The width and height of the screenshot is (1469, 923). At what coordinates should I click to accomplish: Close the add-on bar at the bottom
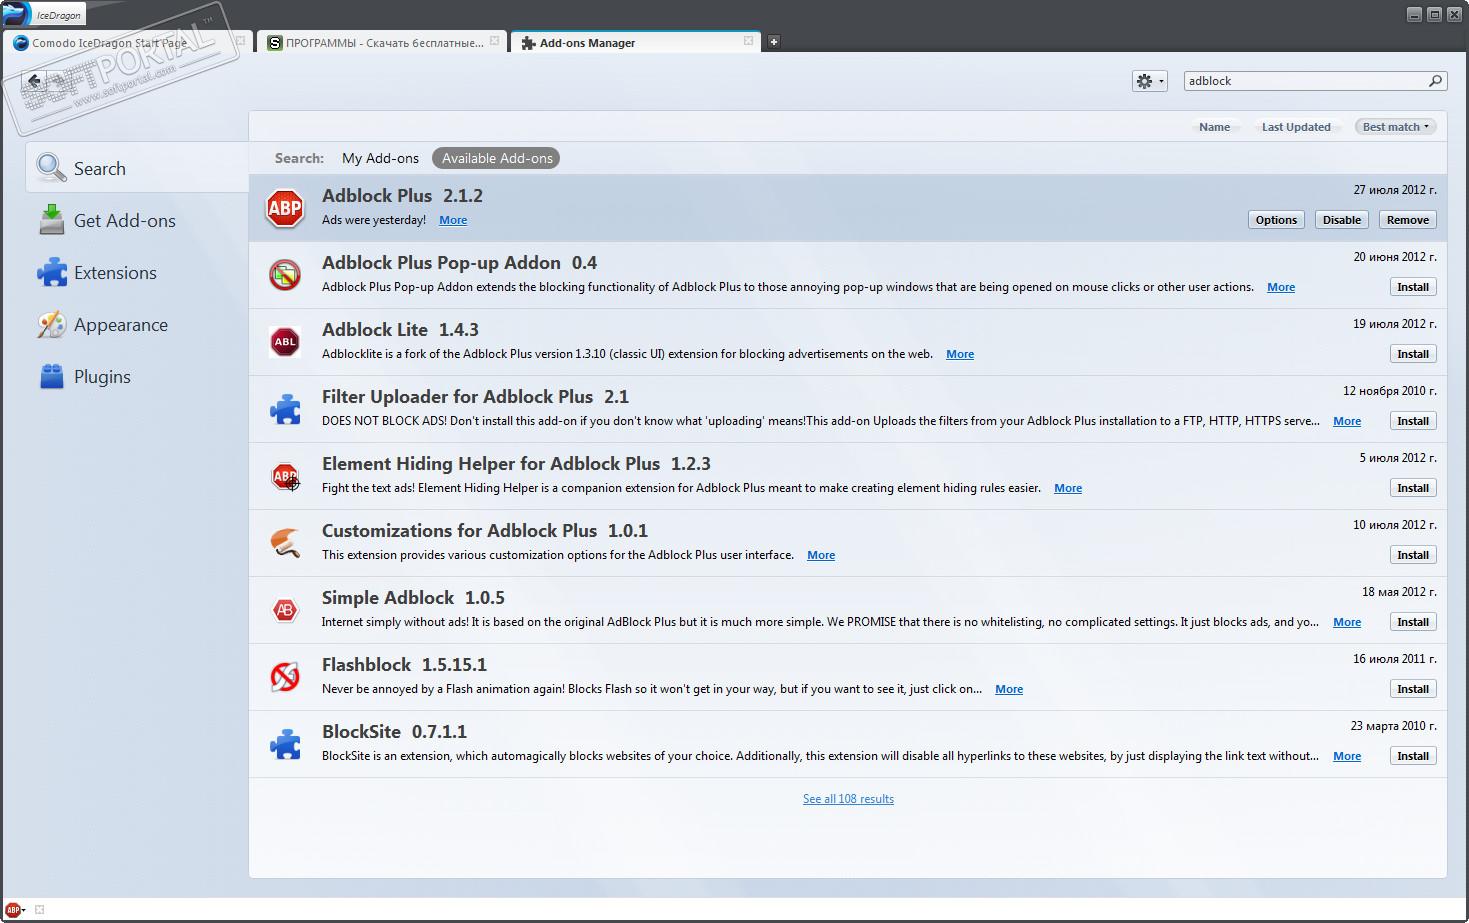click(40, 910)
